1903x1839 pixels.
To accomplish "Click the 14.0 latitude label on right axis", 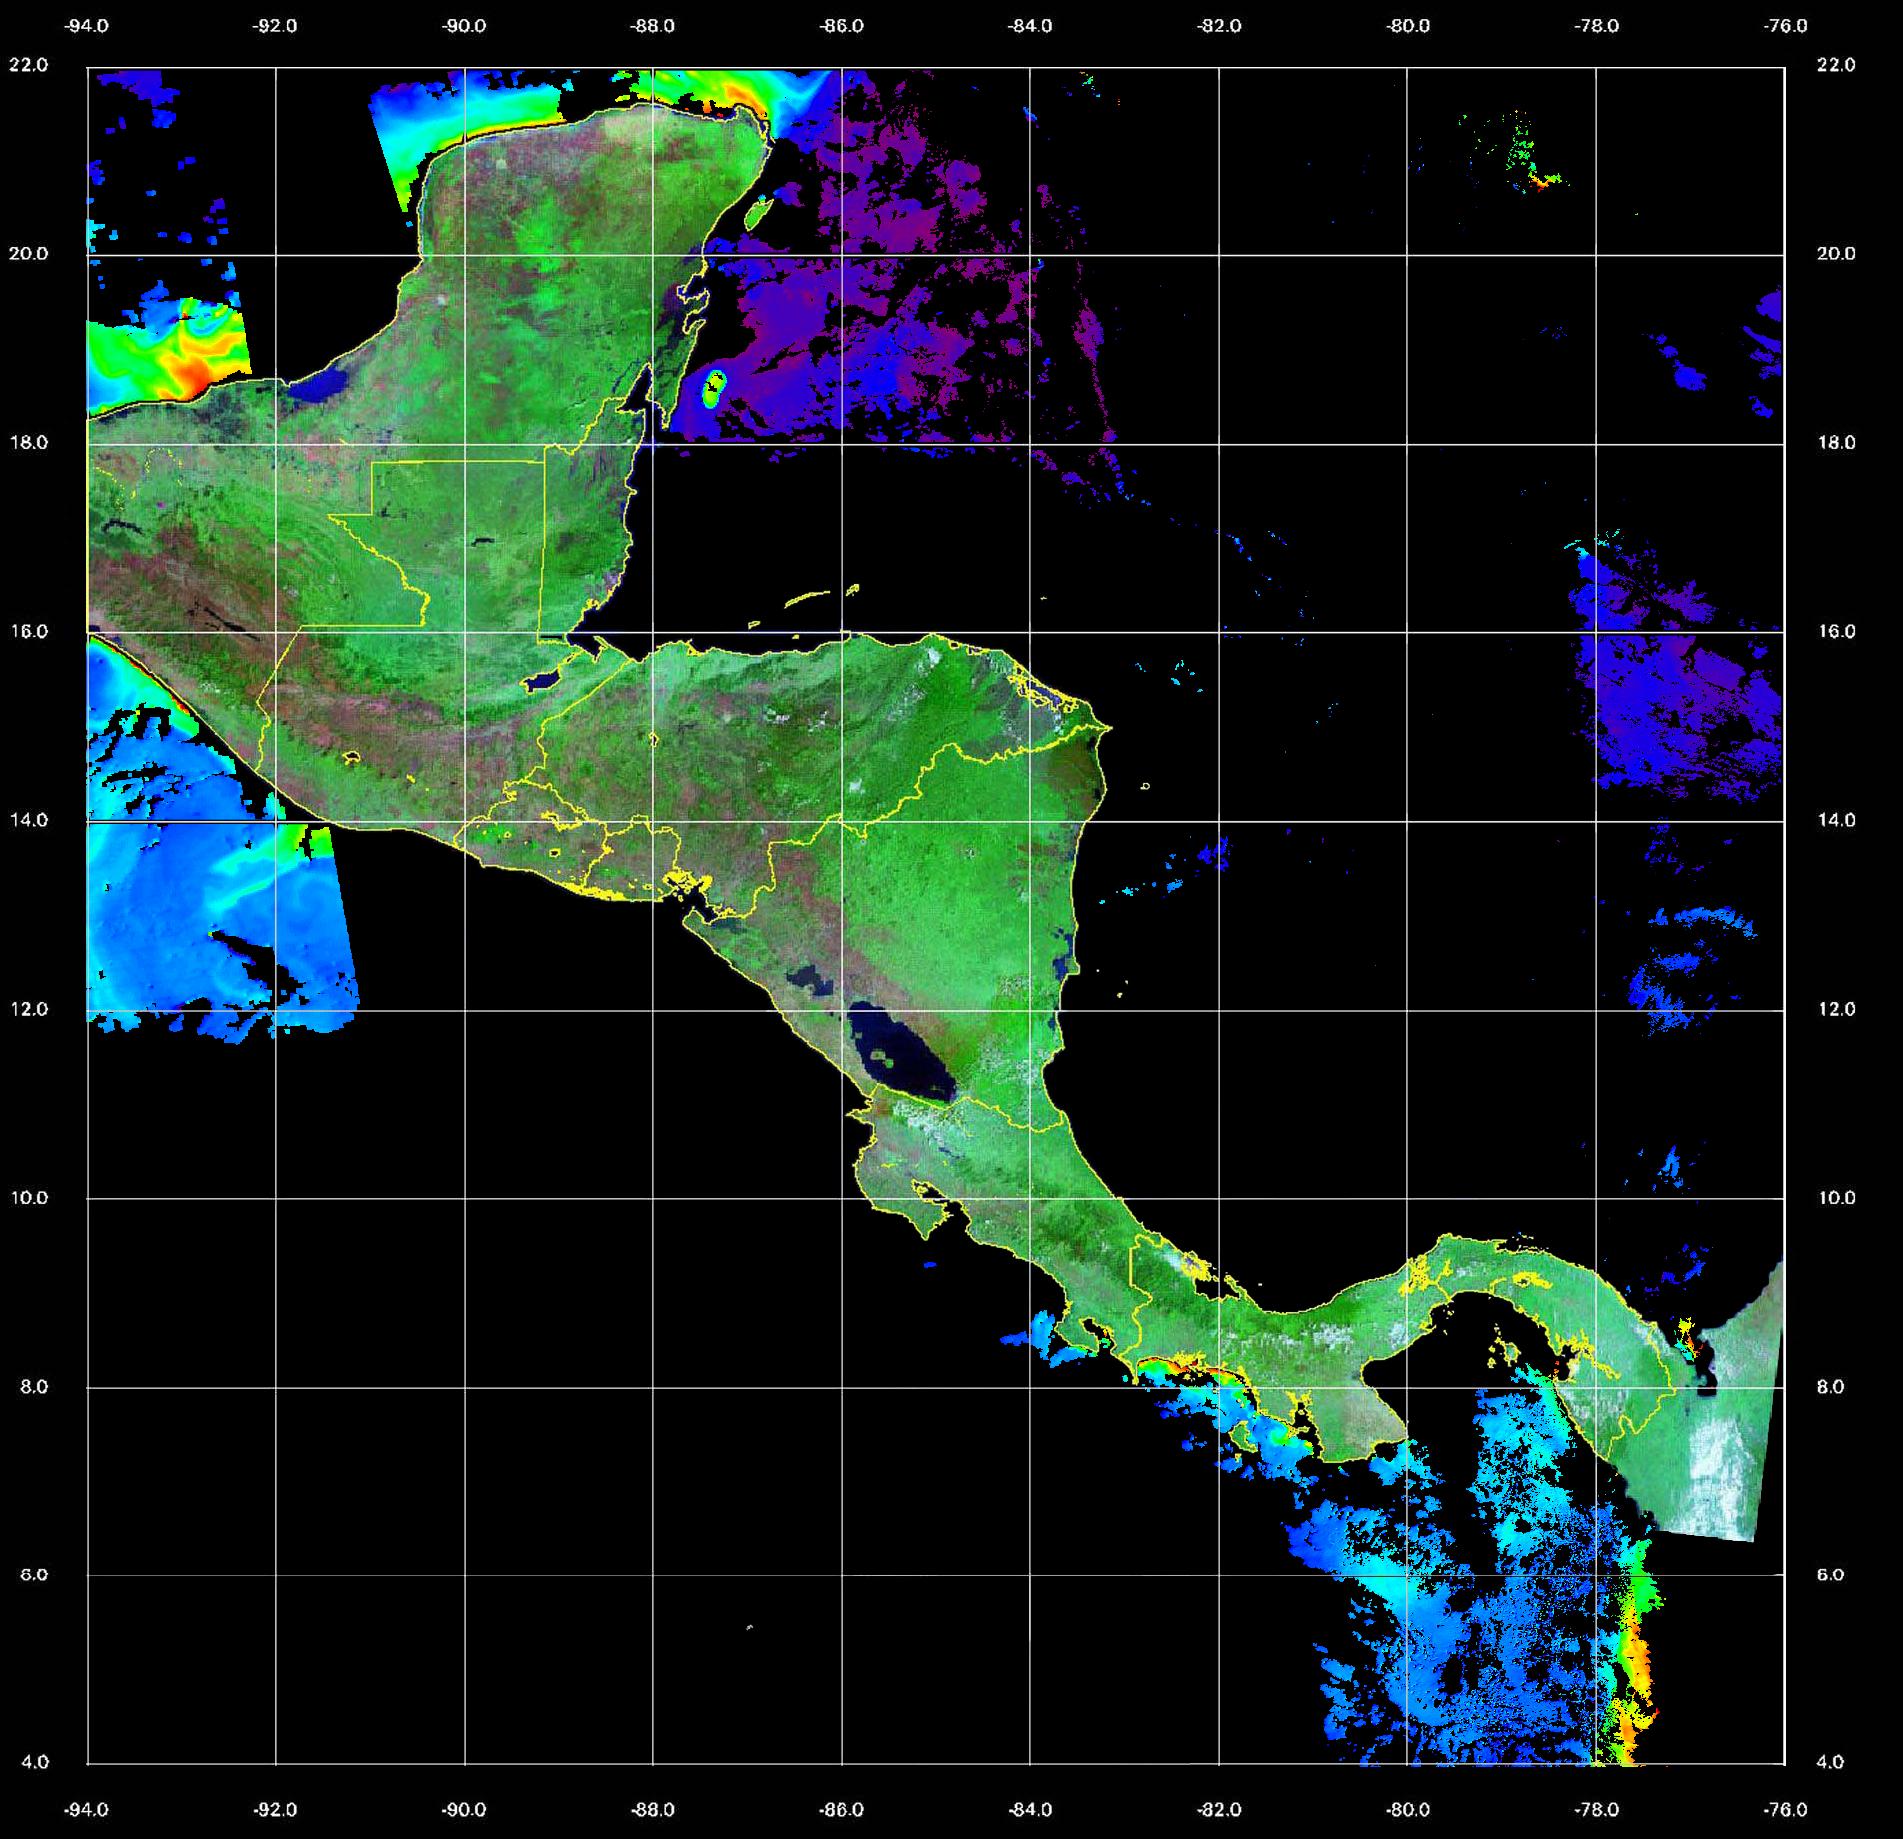I will click(x=1835, y=820).
